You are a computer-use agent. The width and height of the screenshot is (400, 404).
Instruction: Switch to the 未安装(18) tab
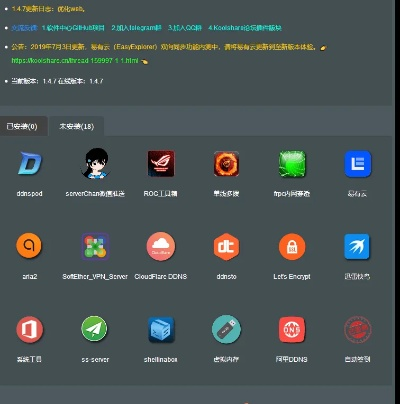(x=76, y=126)
